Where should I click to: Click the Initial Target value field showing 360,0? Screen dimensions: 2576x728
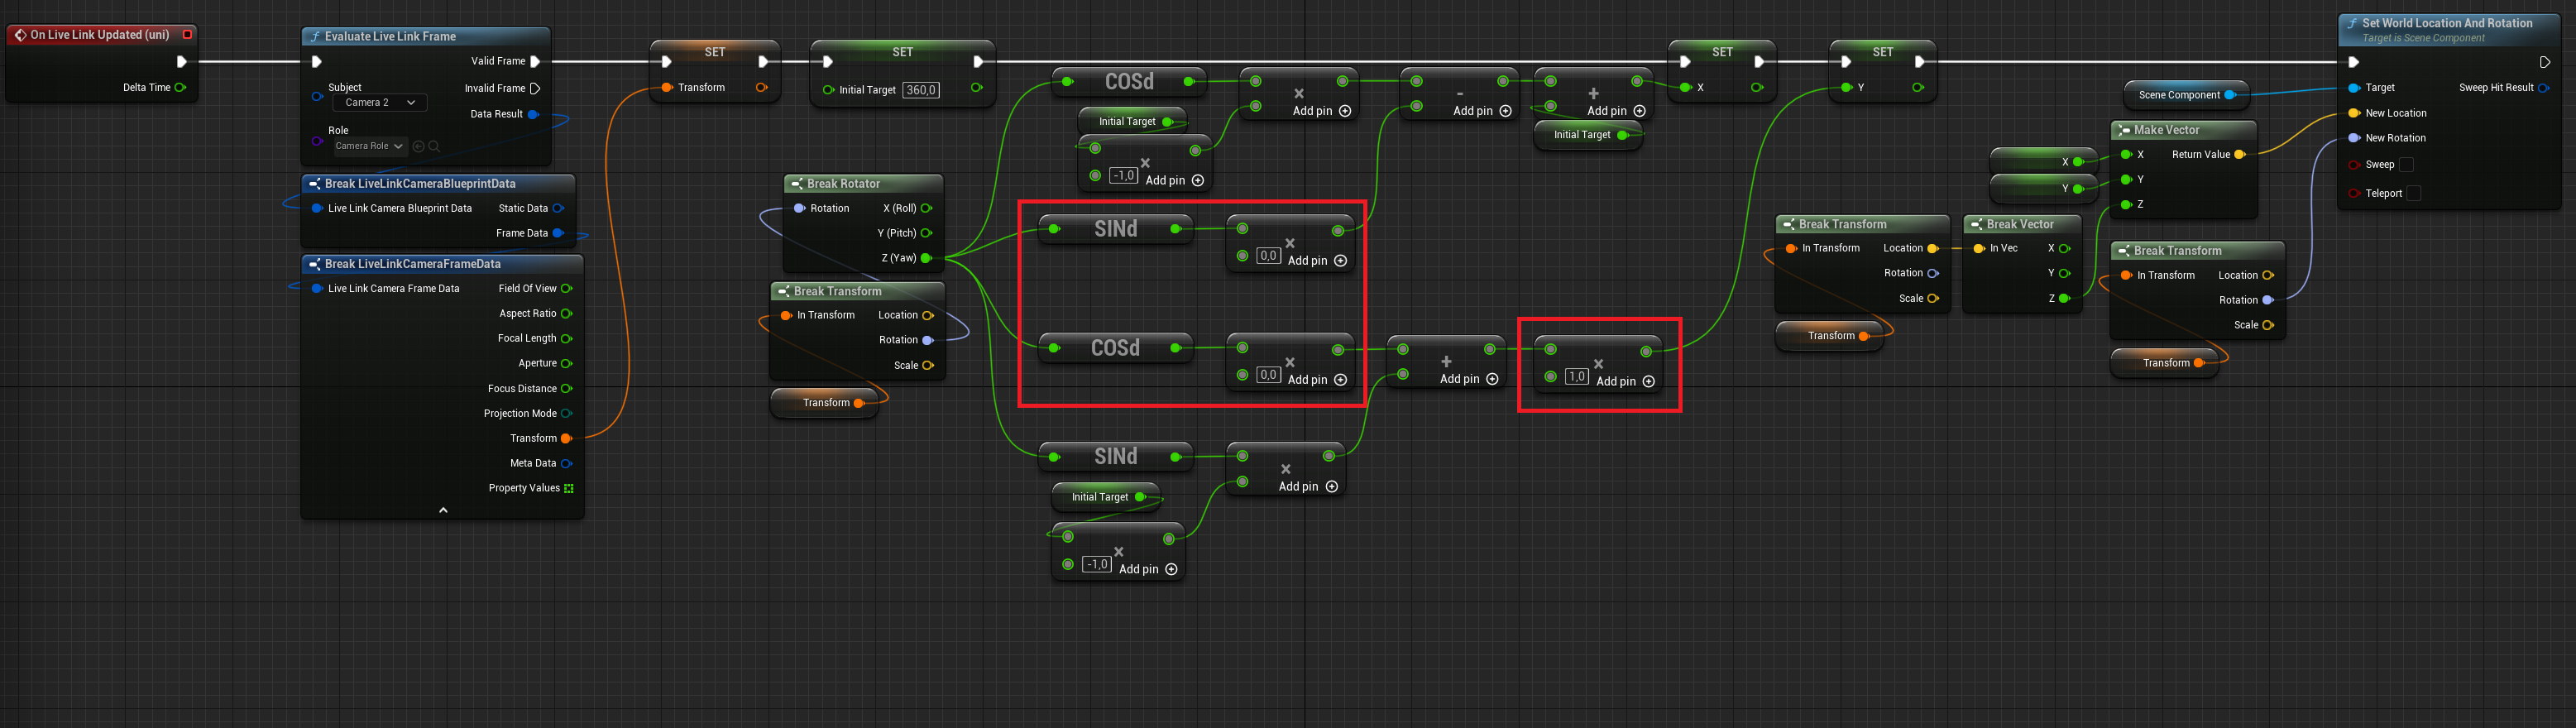[920, 91]
